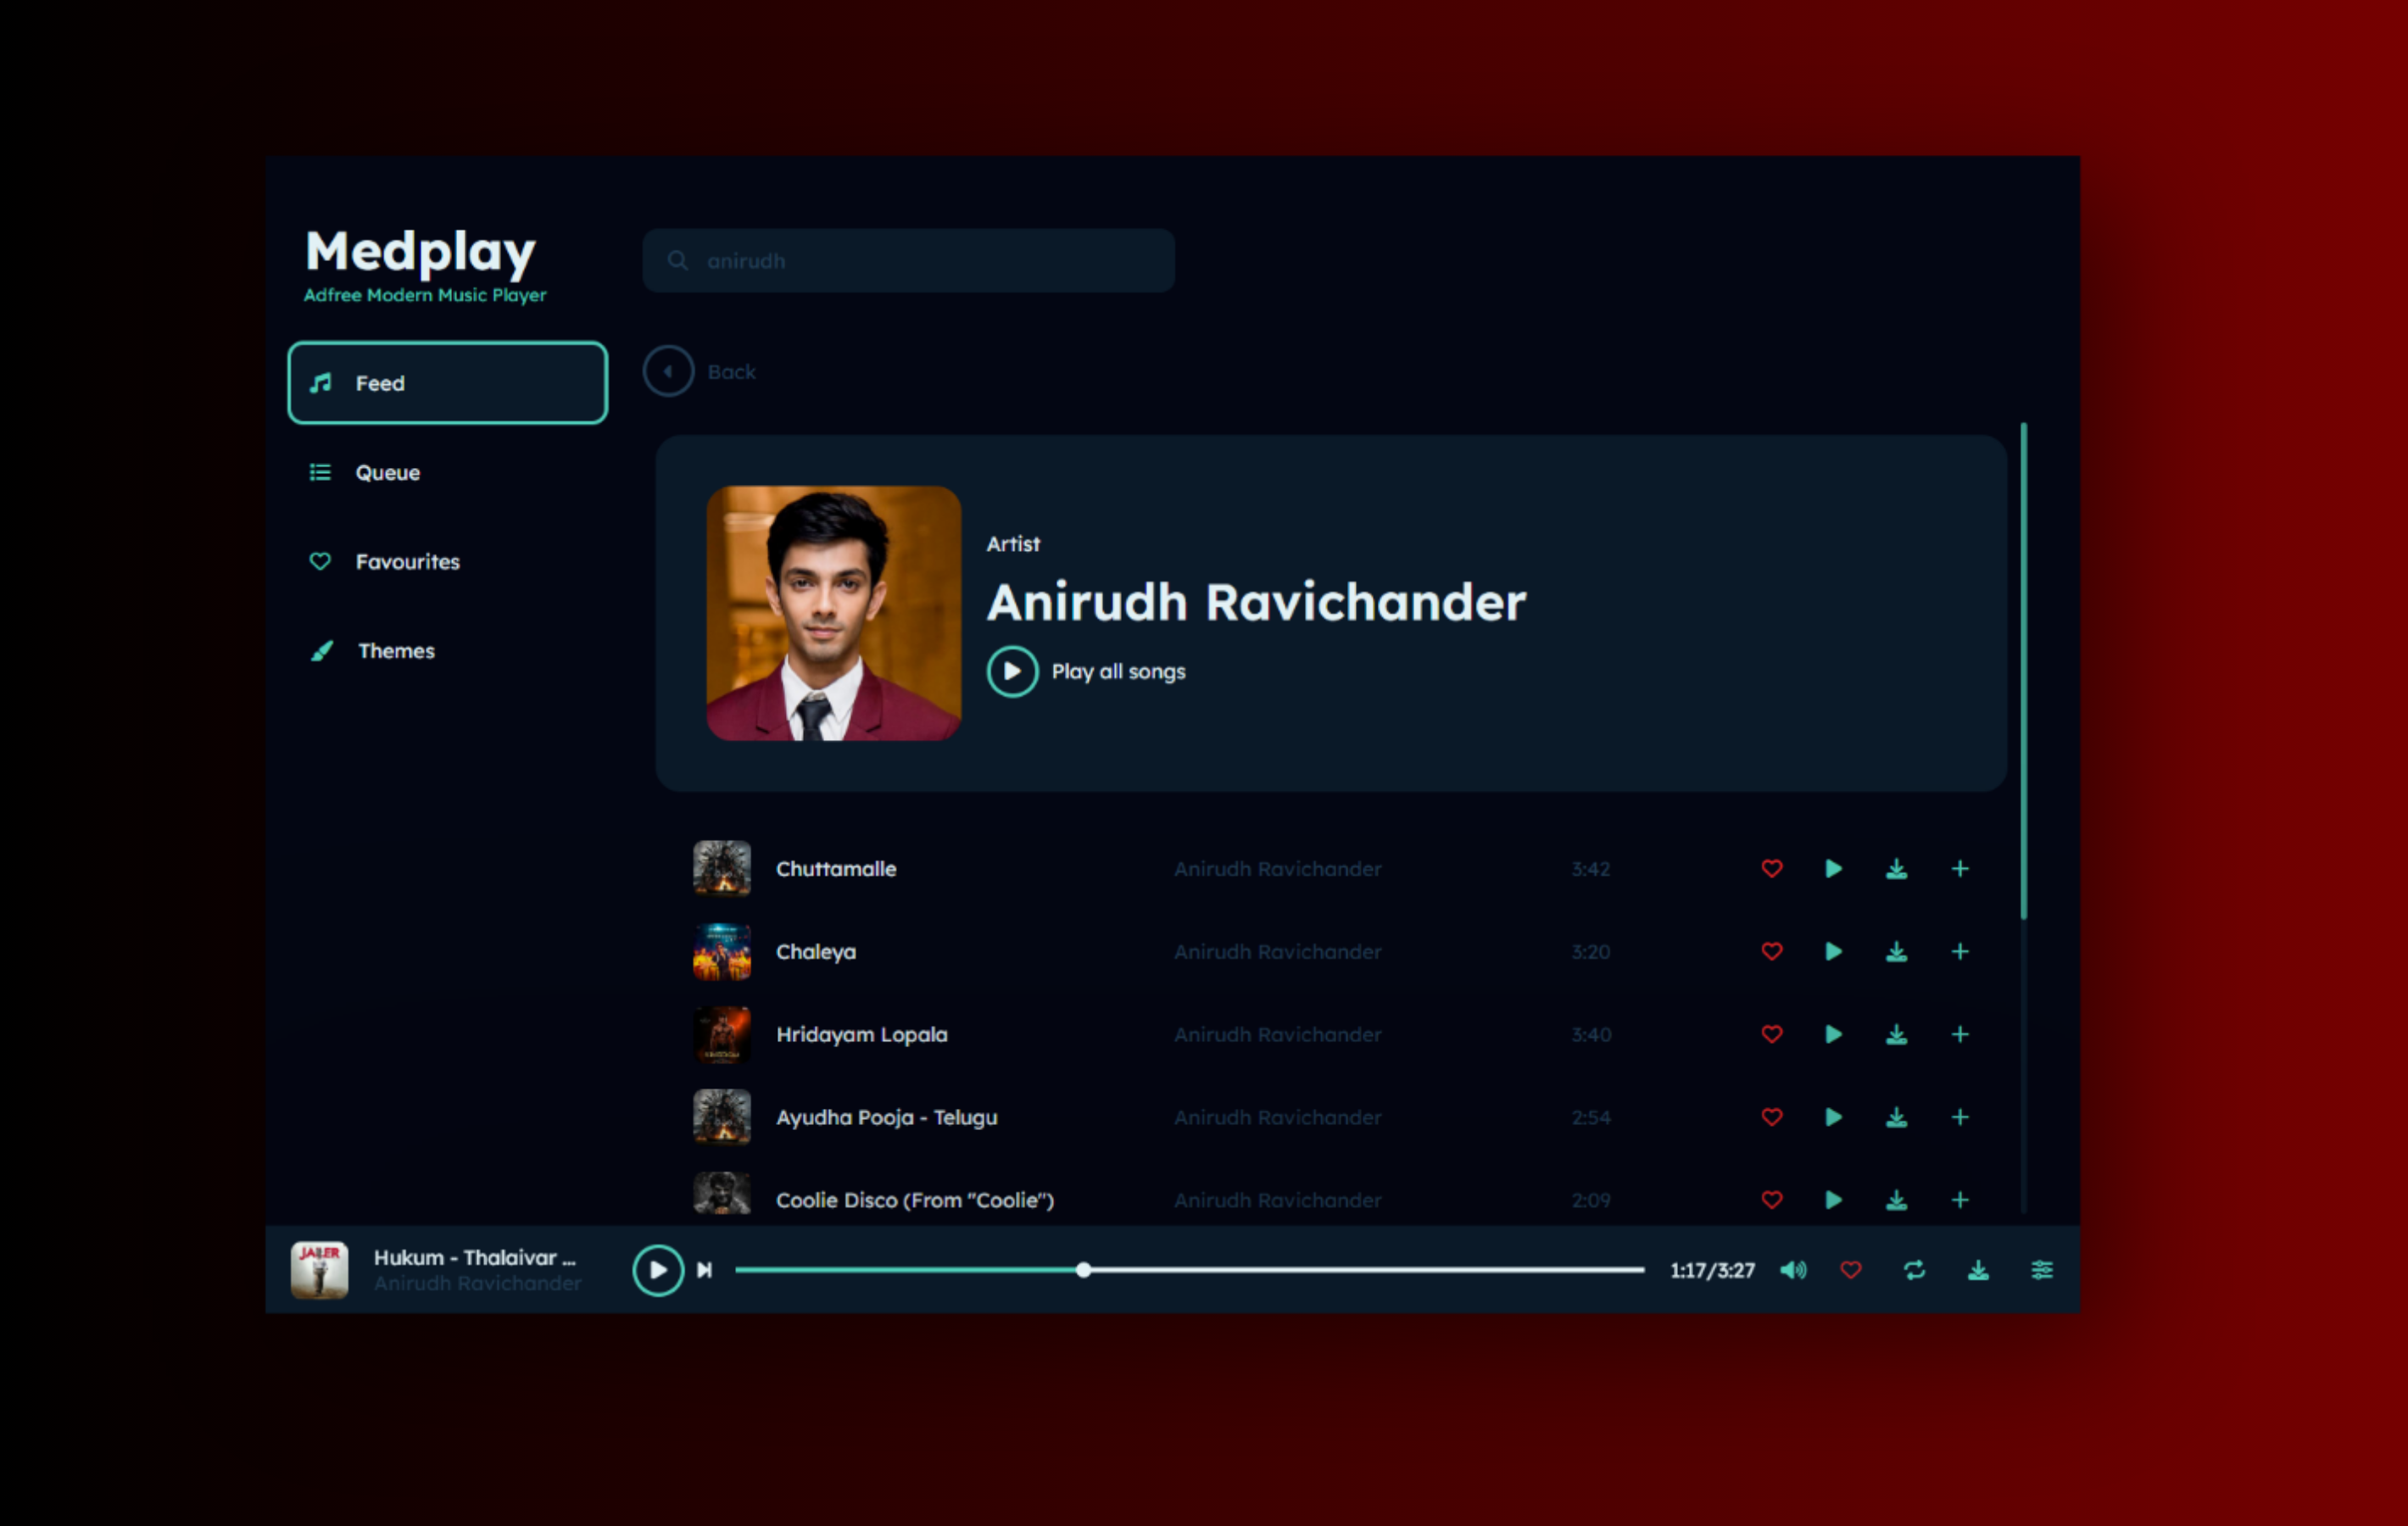Mute the volume speaker icon
The height and width of the screenshot is (1526, 2408).
(1793, 1270)
